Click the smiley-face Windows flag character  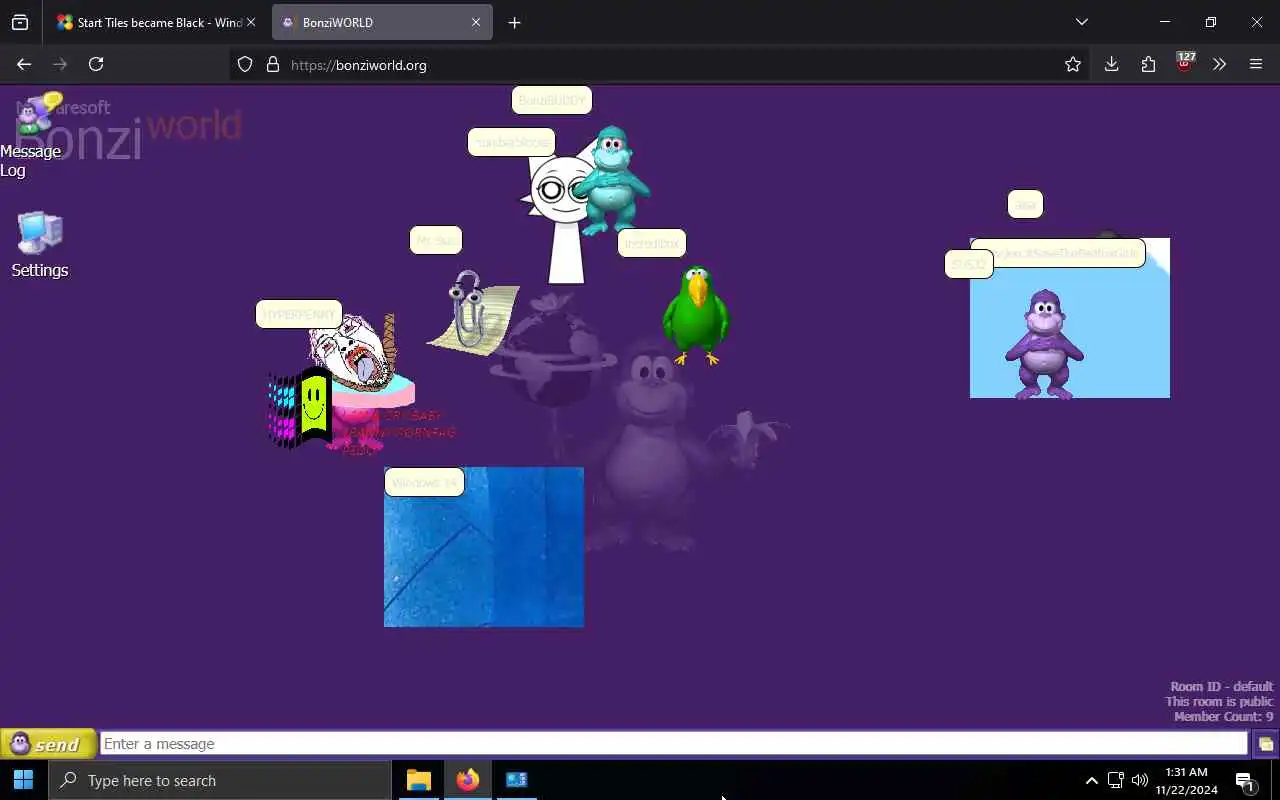click(300, 408)
